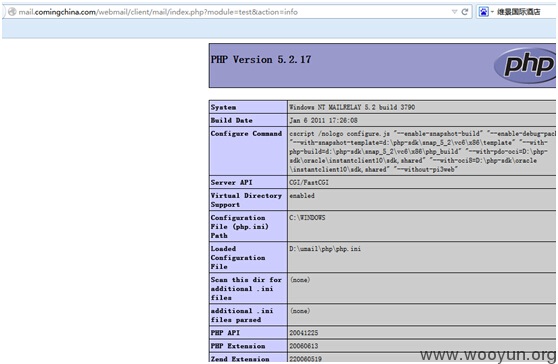Select Configuration File (php.ini) Path label
Screen dimensions: 558x364
(239, 226)
